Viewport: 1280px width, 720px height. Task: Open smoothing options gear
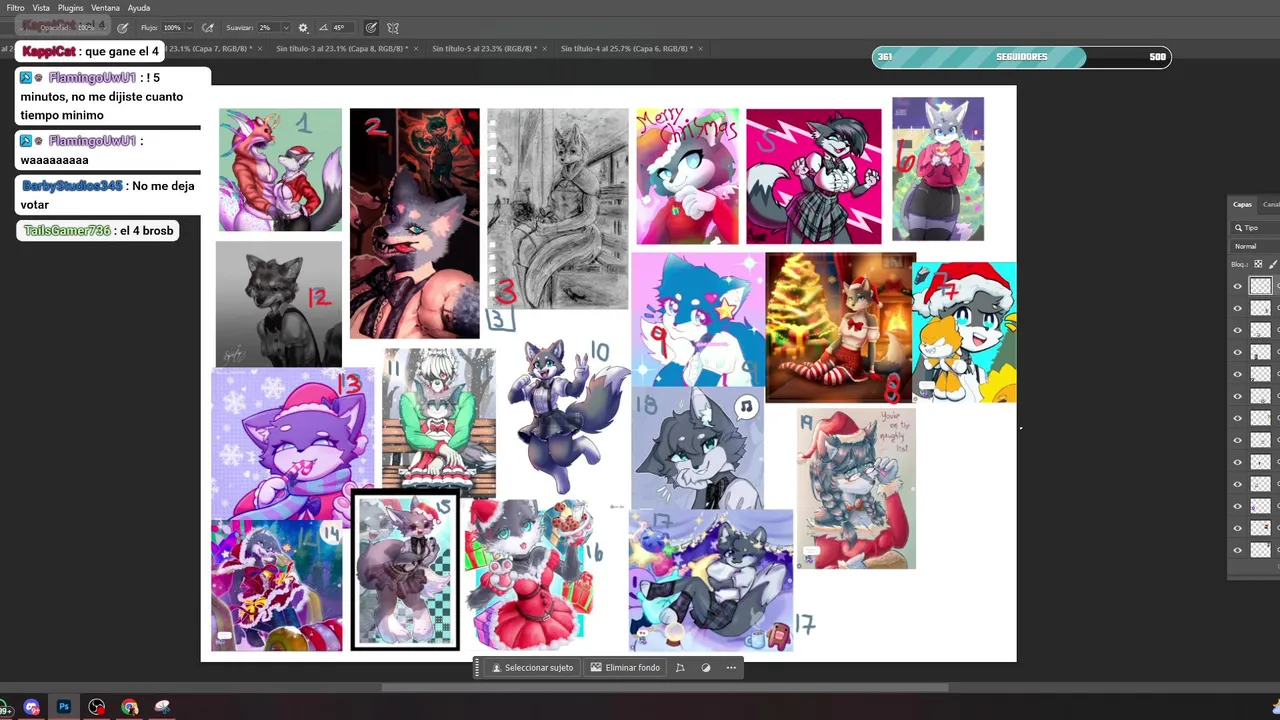303,28
